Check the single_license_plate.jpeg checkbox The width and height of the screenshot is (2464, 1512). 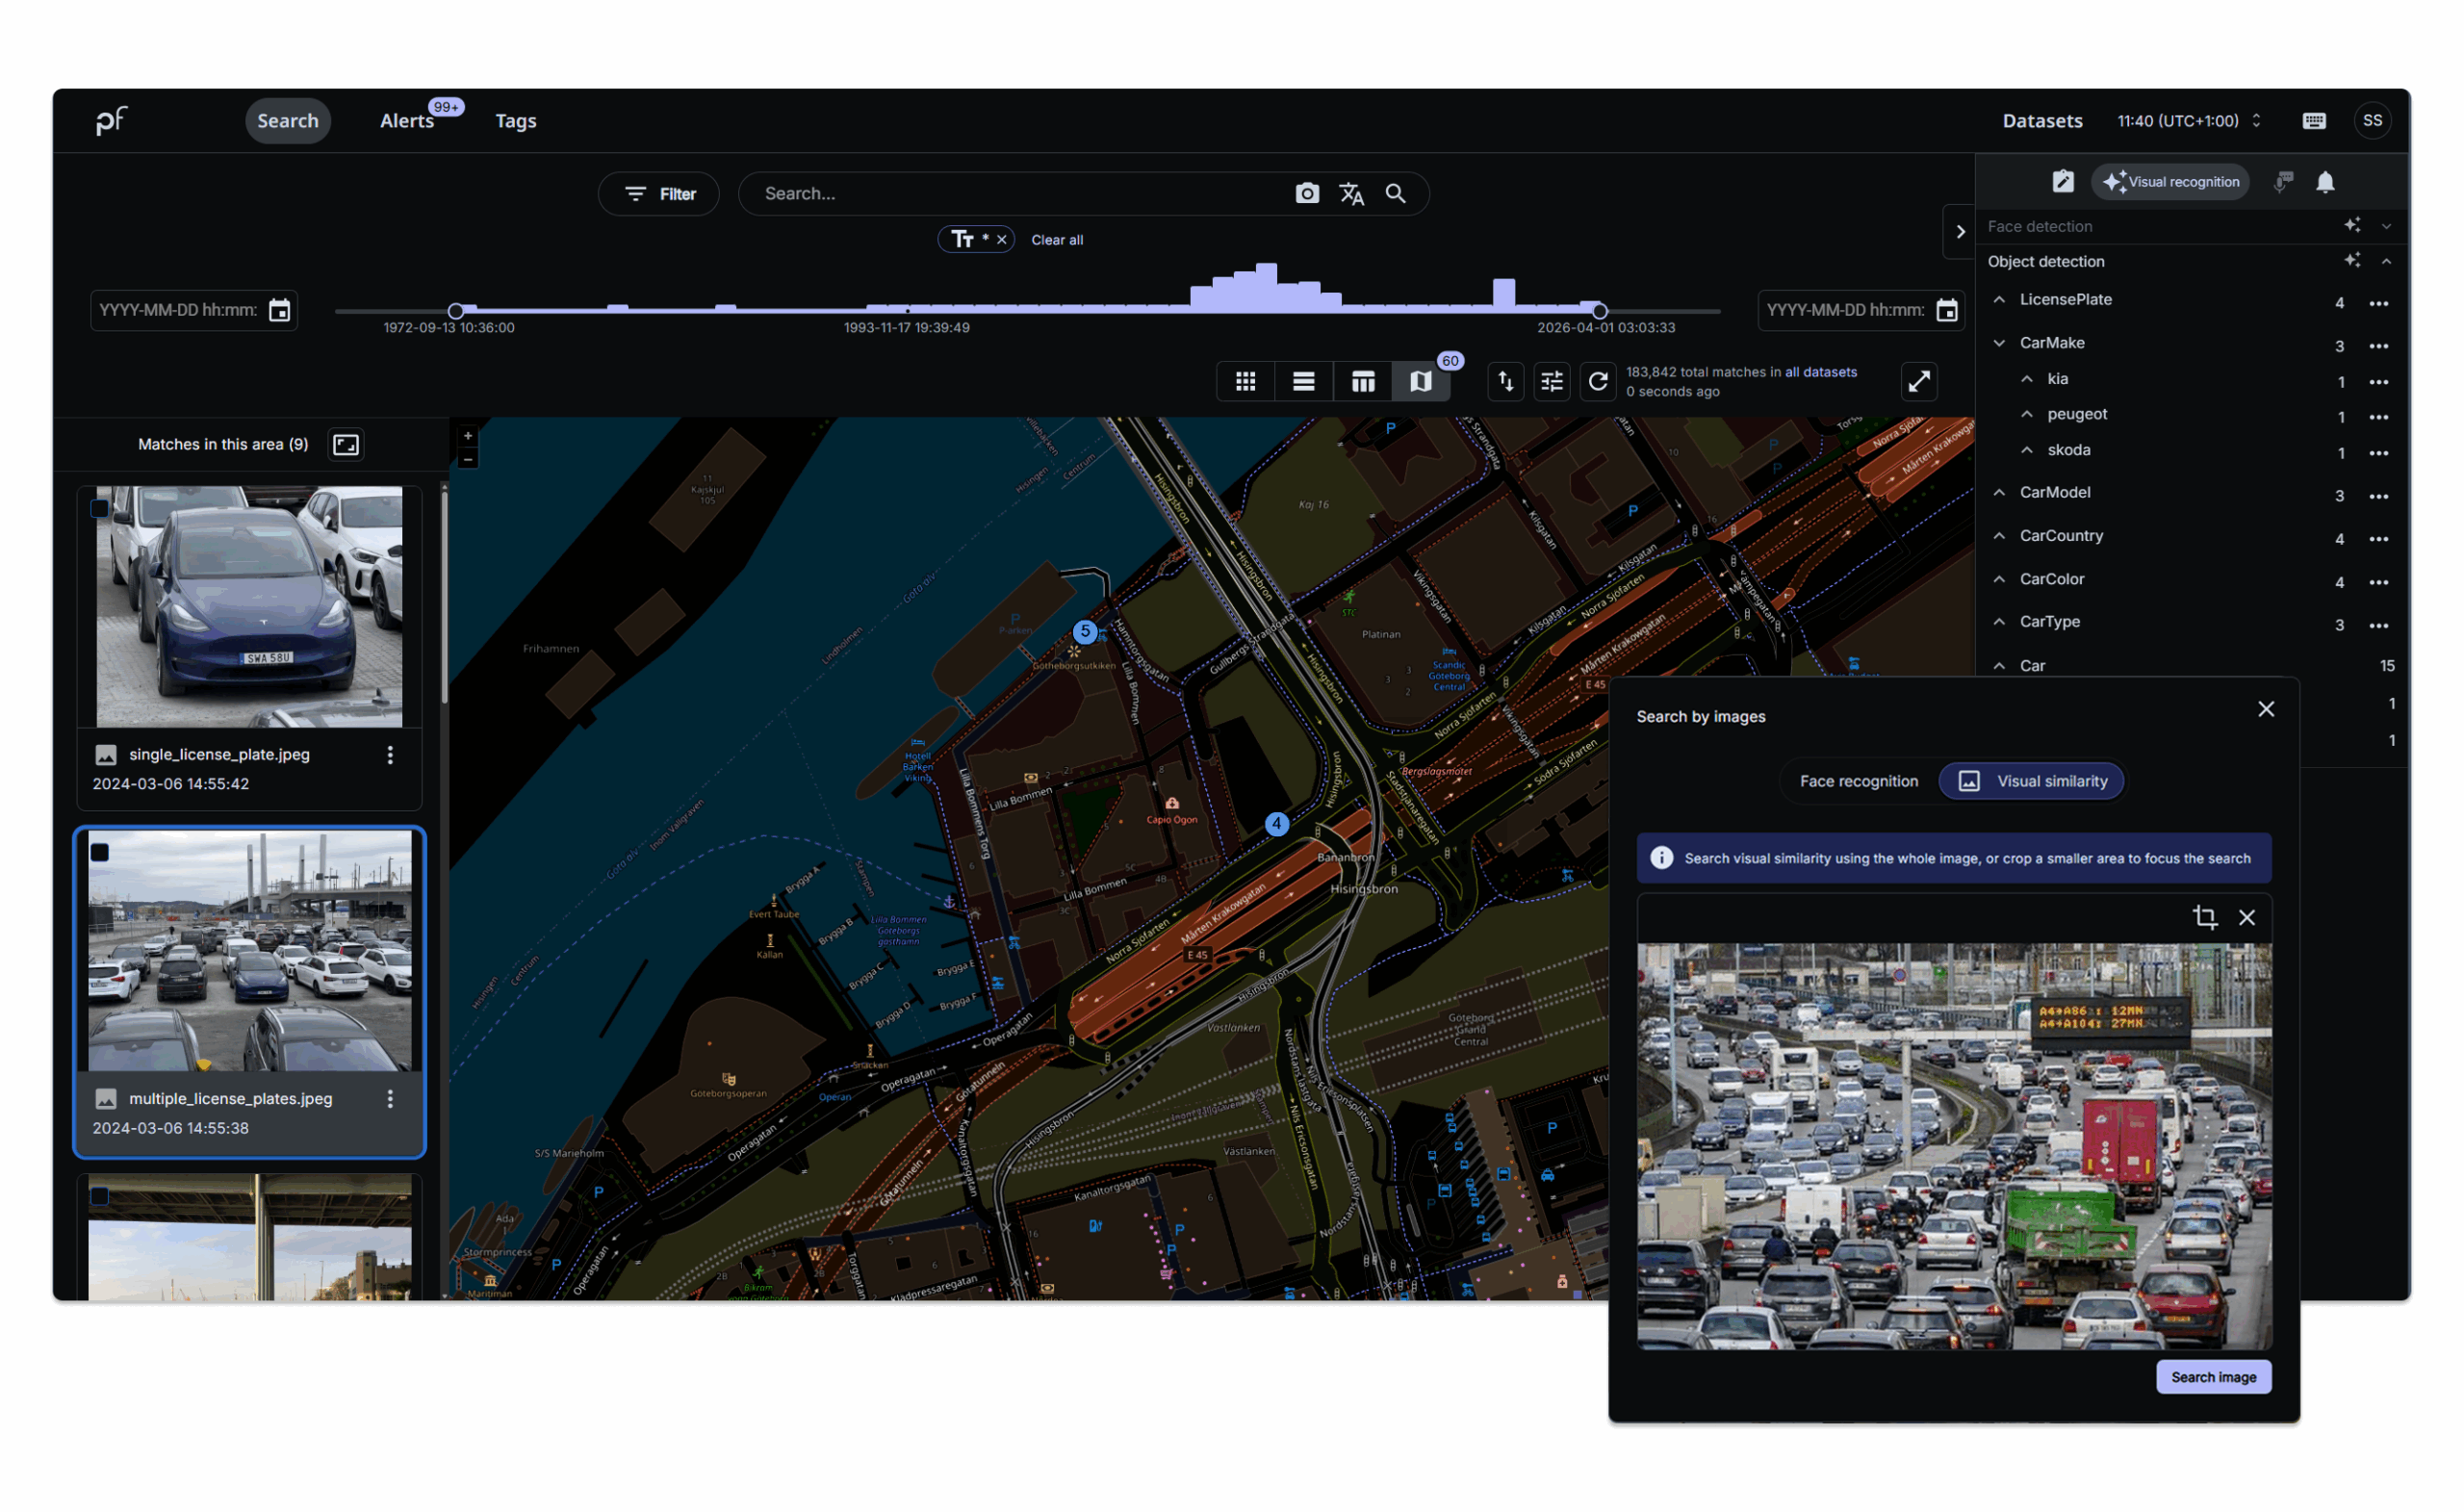point(100,509)
